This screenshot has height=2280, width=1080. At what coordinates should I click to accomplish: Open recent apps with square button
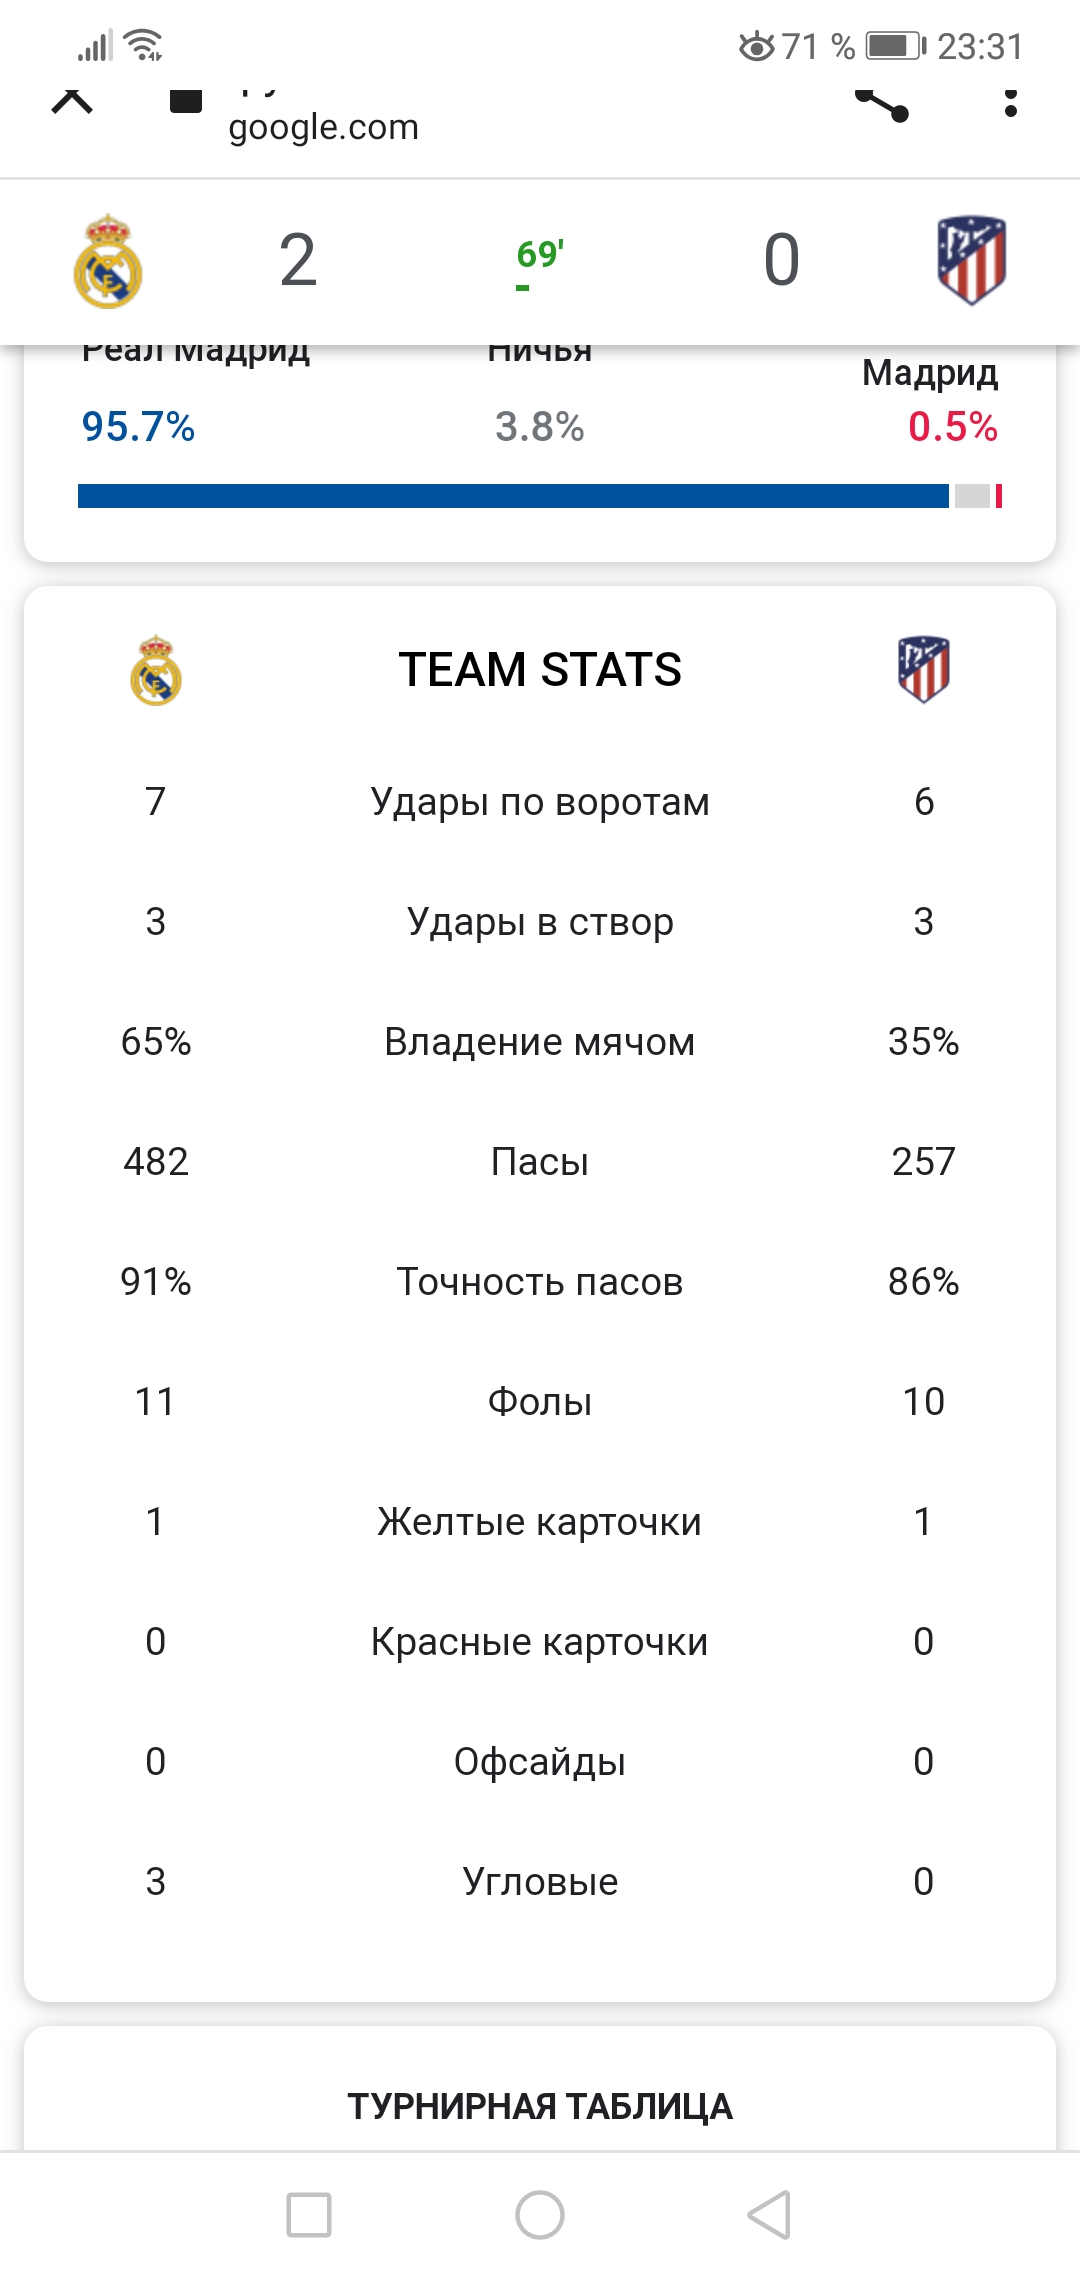point(309,2214)
